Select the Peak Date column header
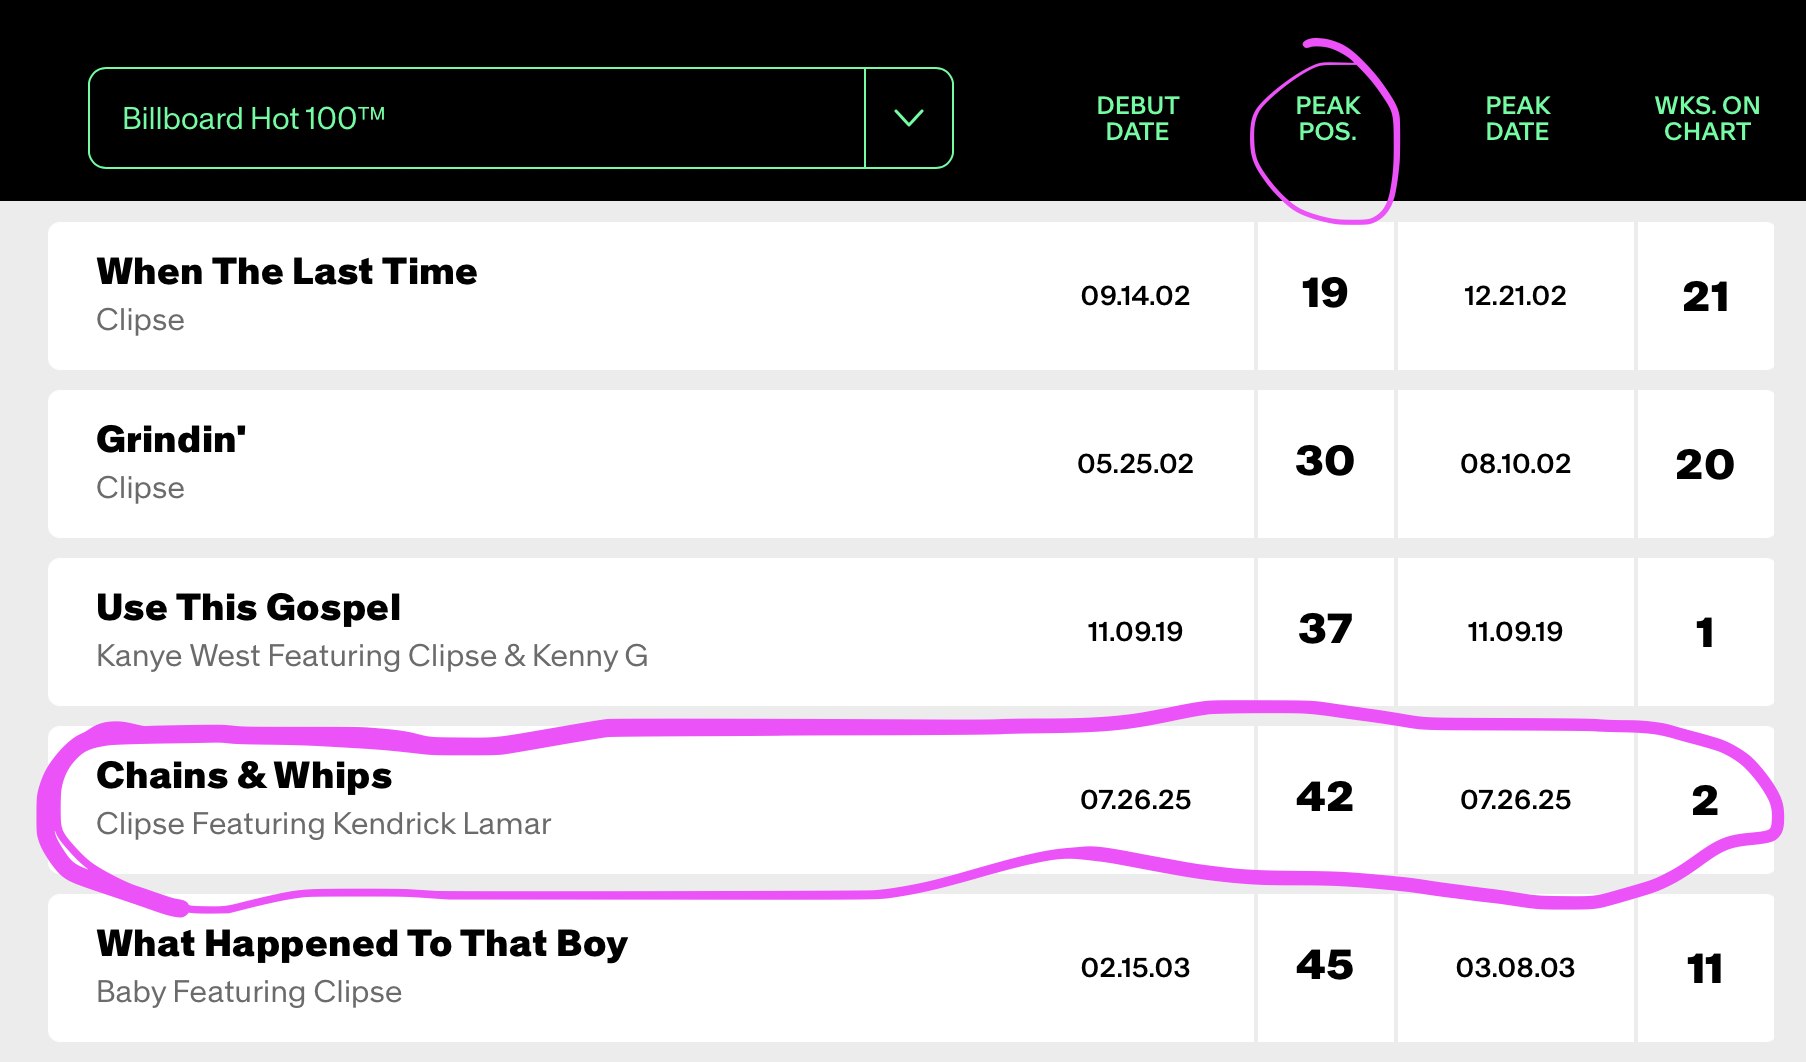Screen dimensions: 1806x1062 (x=1517, y=118)
